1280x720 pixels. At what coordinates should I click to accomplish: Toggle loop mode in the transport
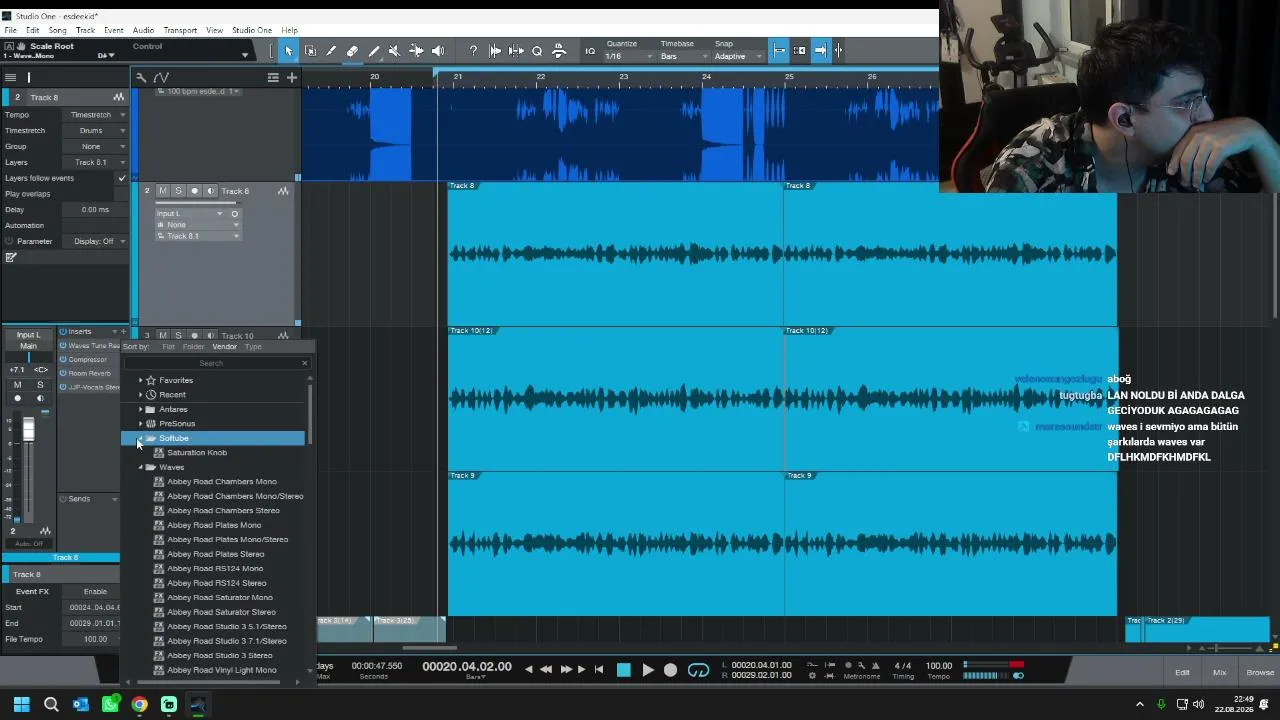[698, 670]
